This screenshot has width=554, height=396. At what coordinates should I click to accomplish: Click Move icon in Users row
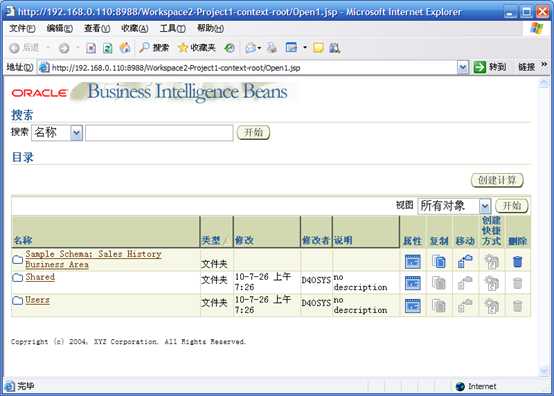point(465,306)
